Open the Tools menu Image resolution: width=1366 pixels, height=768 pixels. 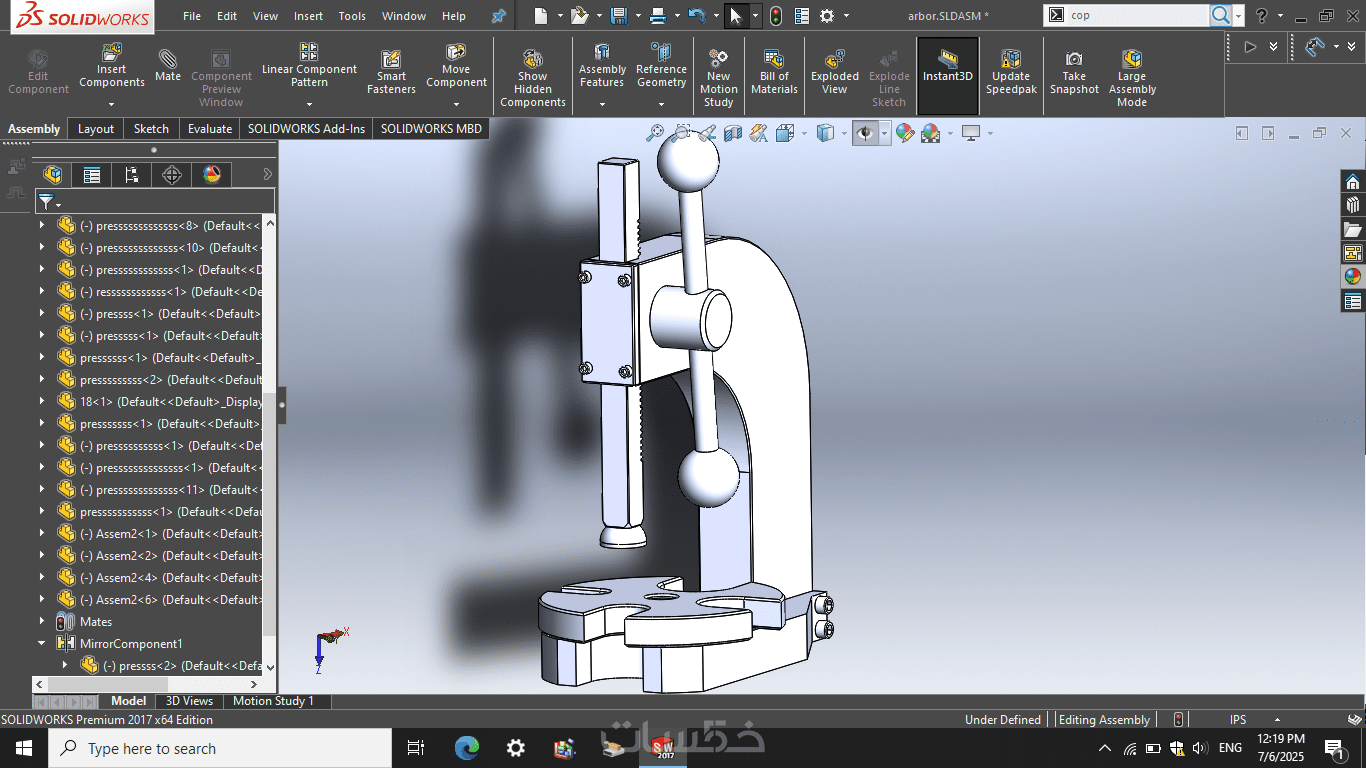click(x=352, y=16)
